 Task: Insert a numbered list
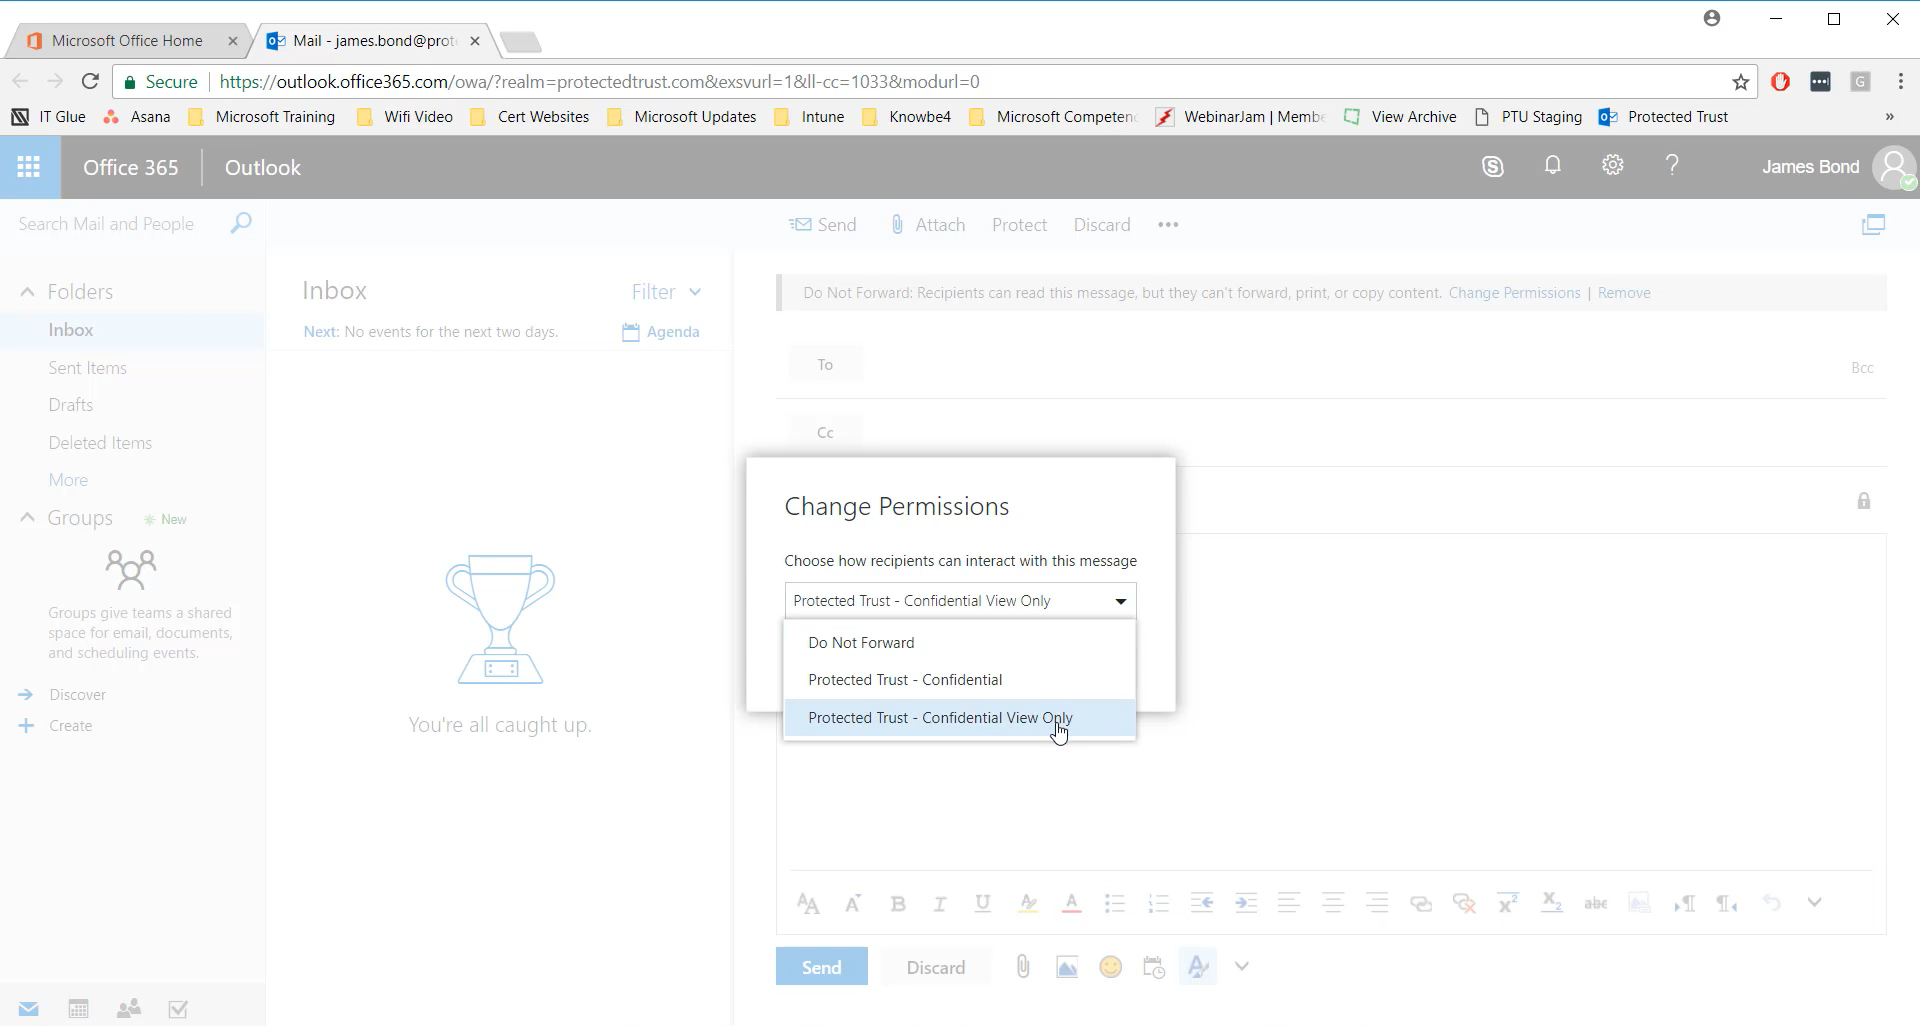click(1158, 904)
